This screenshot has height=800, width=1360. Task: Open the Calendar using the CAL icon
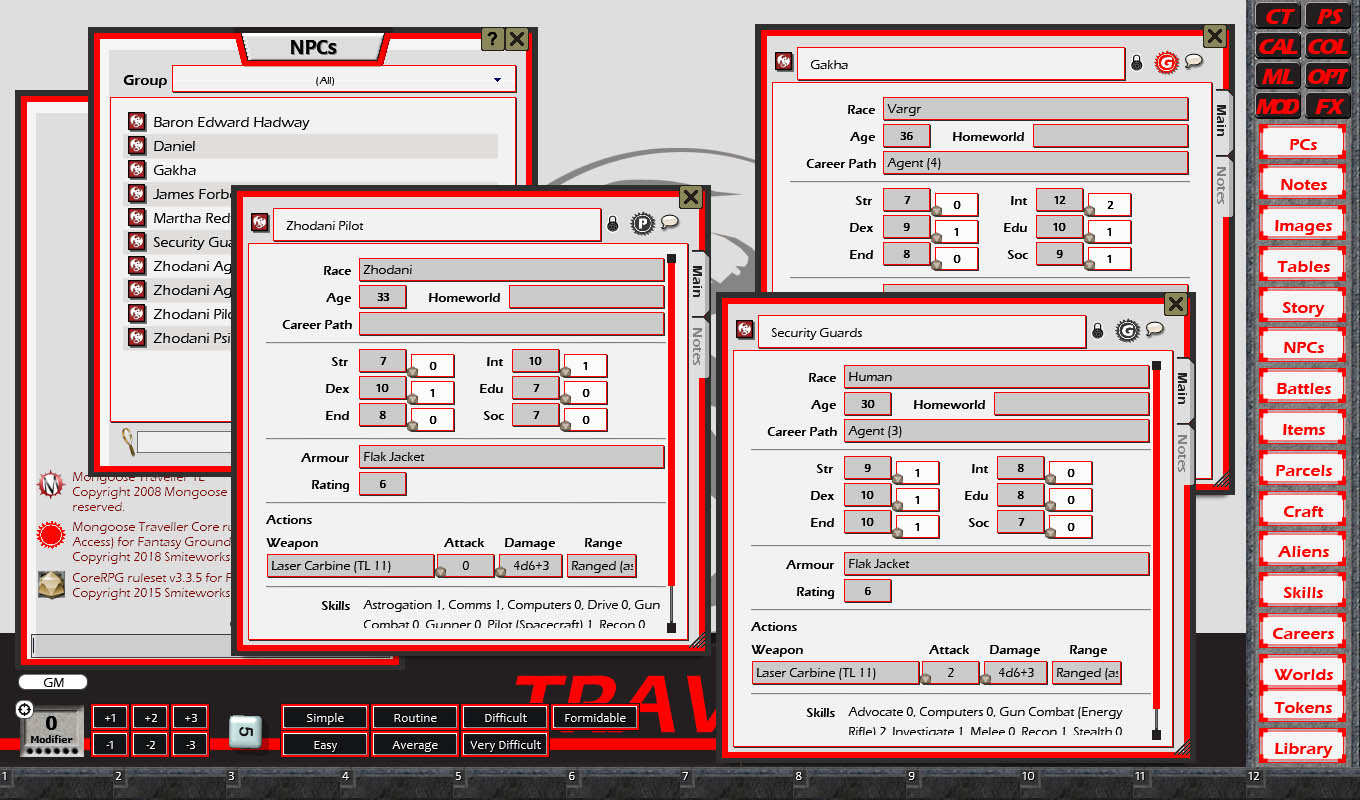[1277, 46]
